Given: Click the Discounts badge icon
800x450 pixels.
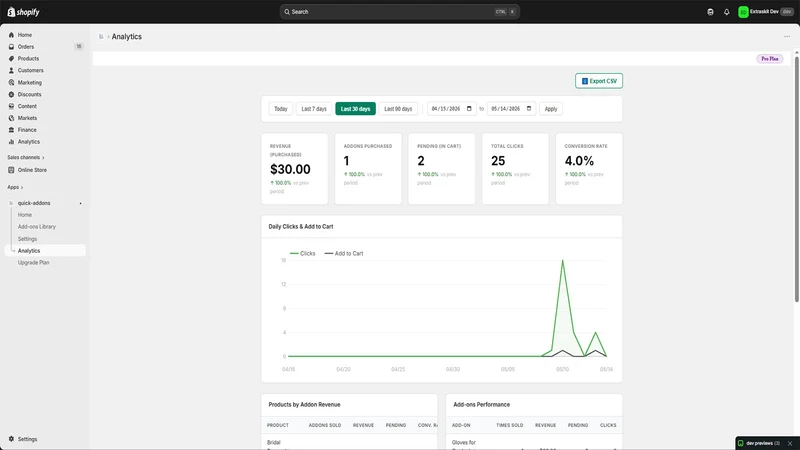Looking at the screenshot, I should (11, 94).
